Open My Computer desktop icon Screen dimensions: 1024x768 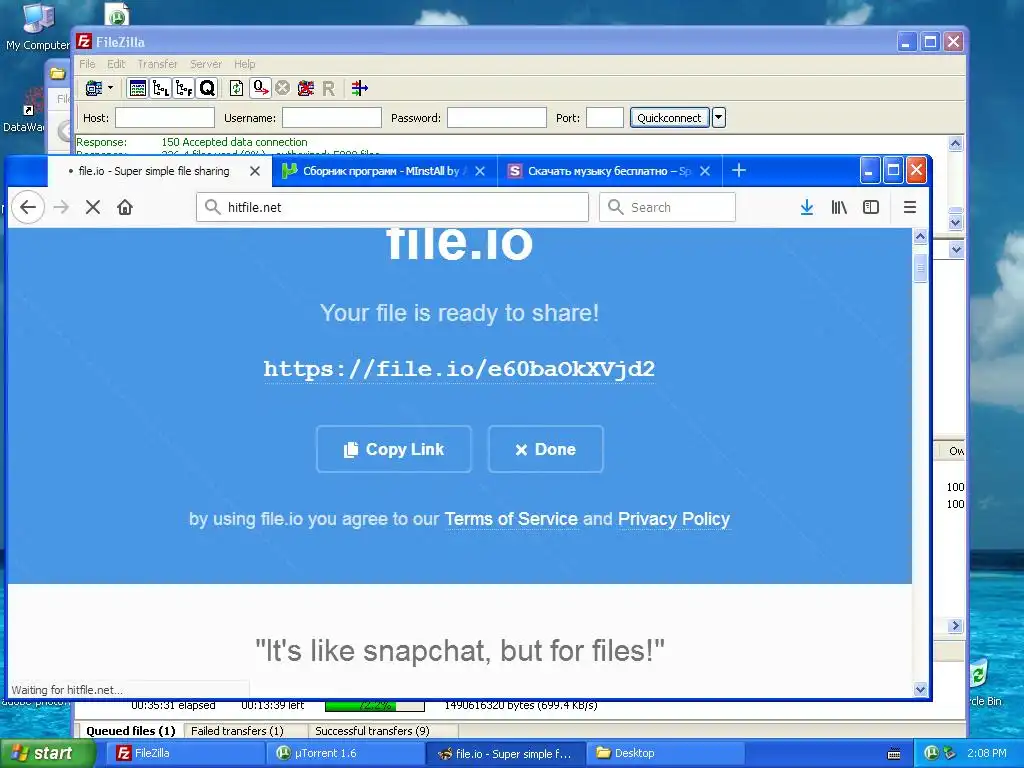click(x=37, y=26)
